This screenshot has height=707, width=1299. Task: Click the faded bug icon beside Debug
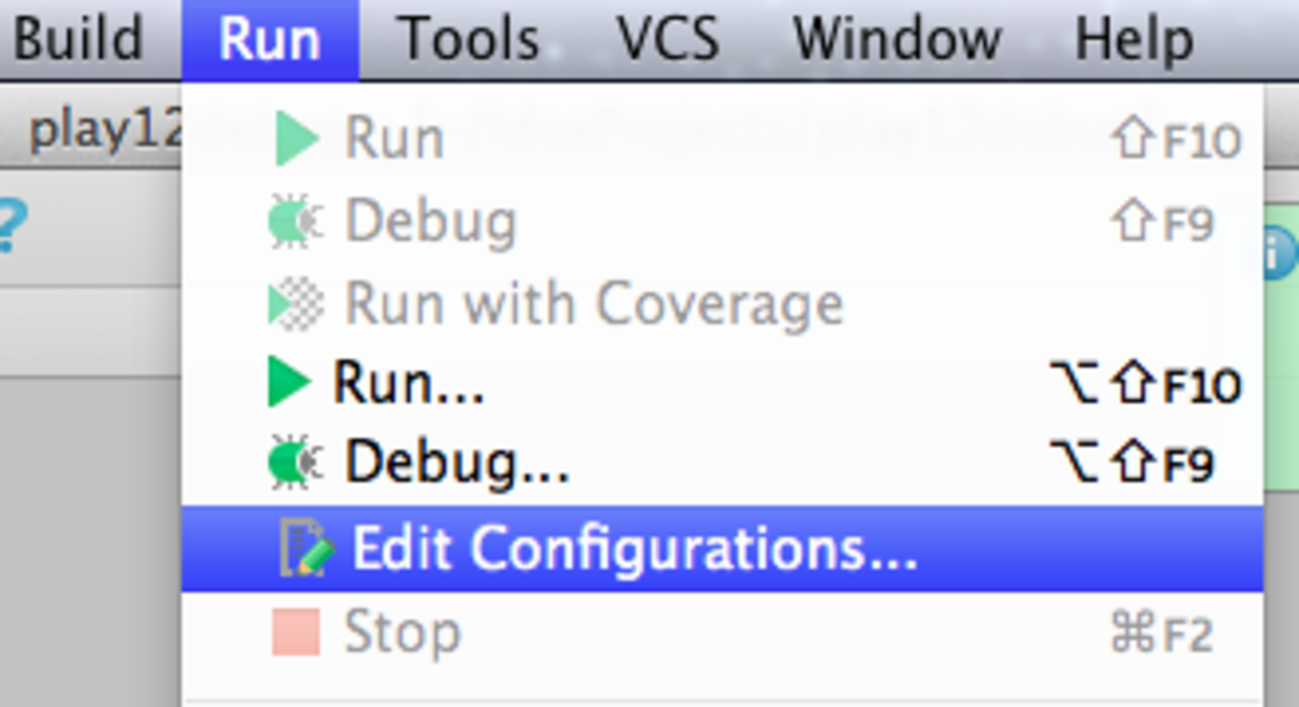tap(295, 221)
